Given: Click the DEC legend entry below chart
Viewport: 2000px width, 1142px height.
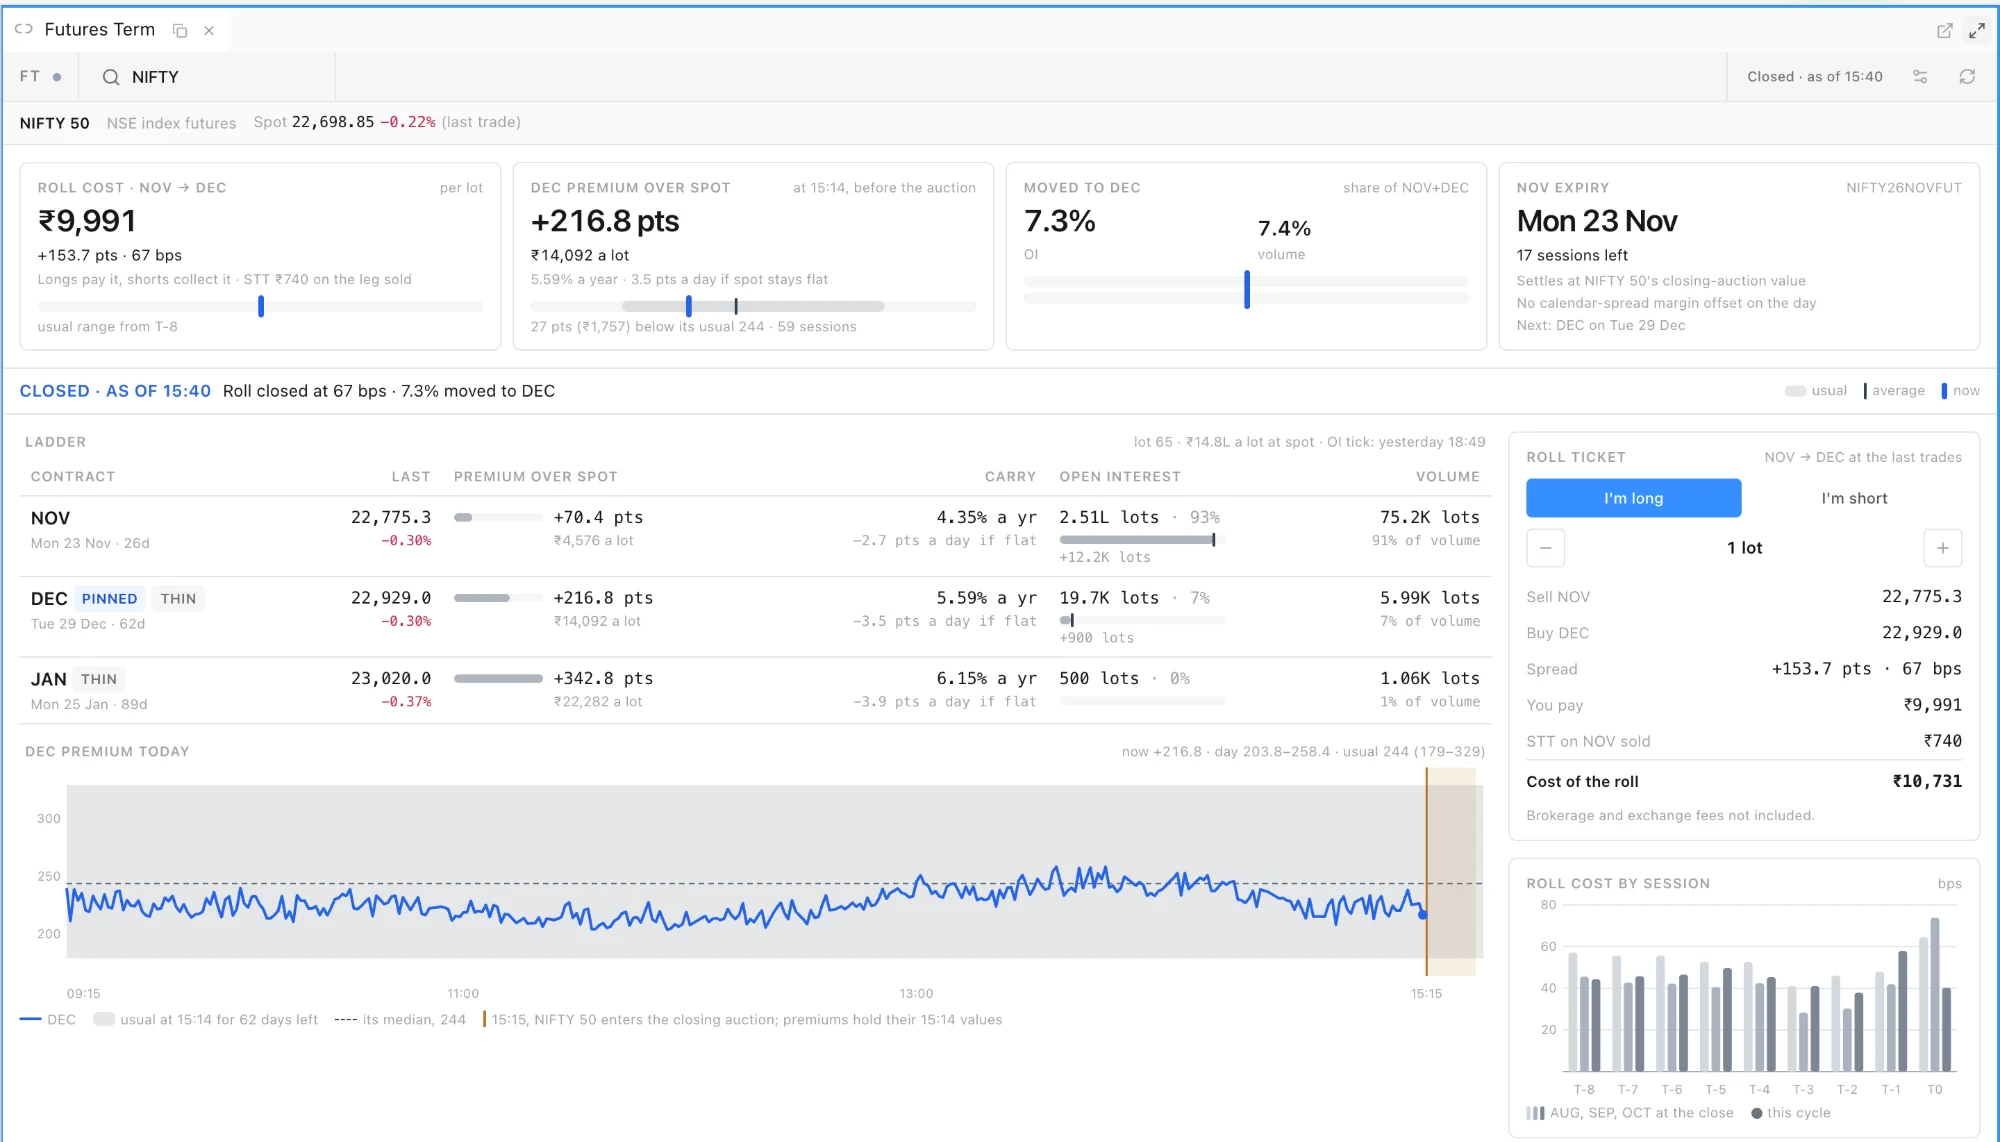Looking at the screenshot, I should 48,1020.
